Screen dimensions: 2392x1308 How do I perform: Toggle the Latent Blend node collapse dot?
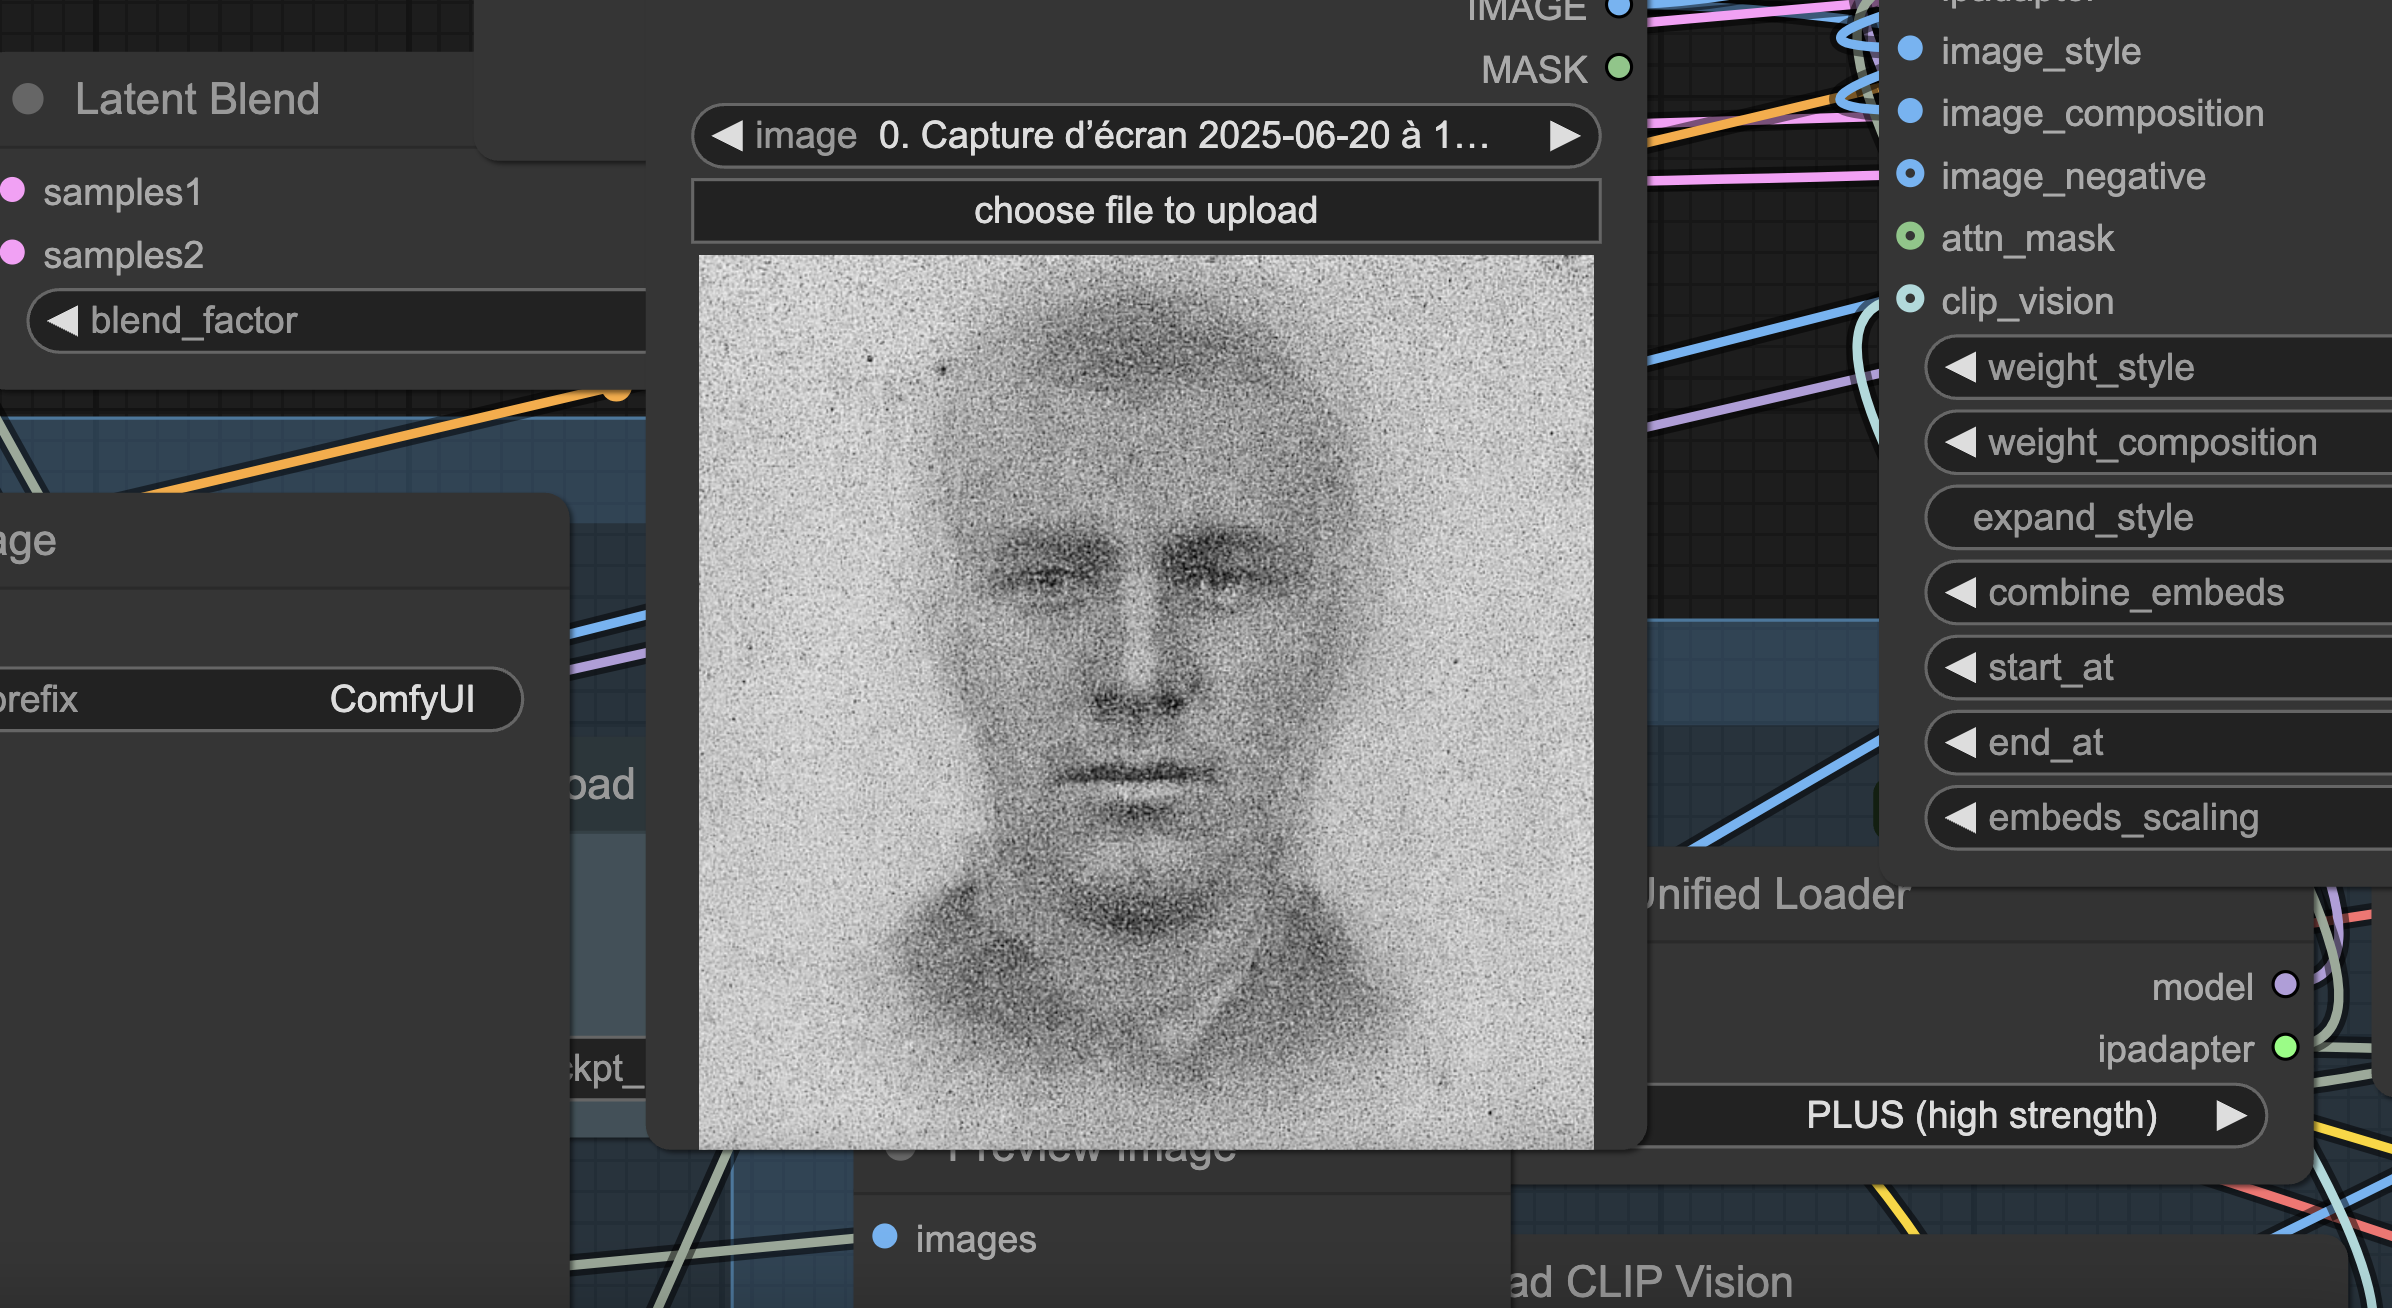pos(28,99)
